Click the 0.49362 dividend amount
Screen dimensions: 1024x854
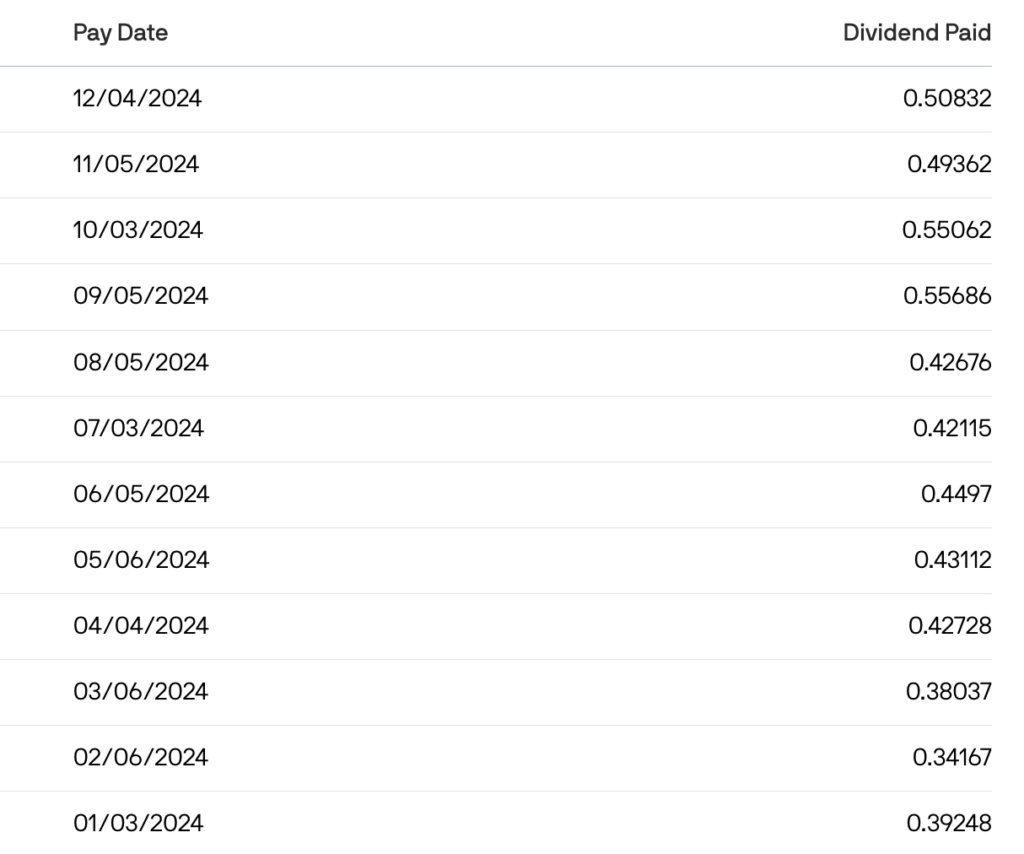[949, 165]
